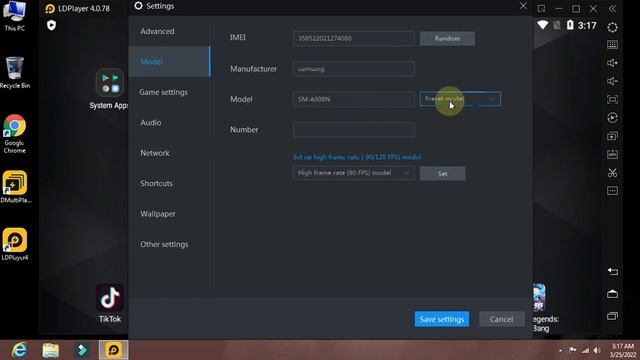Click the IMEI input field

click(353, 38)
